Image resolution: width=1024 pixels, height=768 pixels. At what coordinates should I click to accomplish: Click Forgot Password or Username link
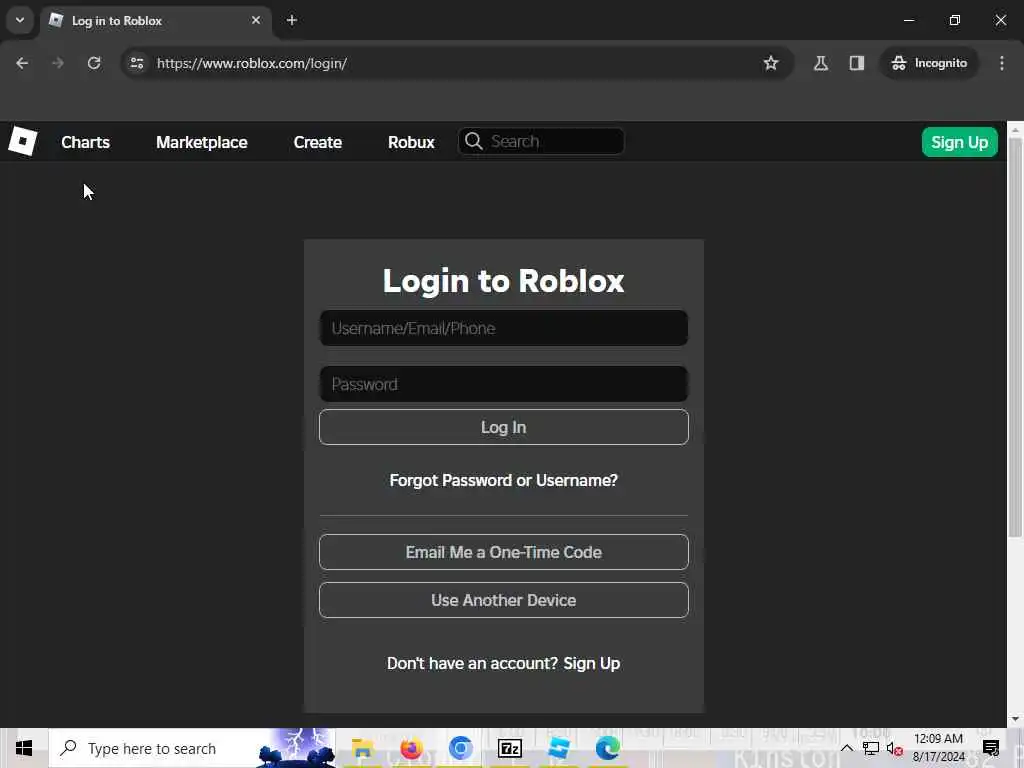click(x=504, y=480)
